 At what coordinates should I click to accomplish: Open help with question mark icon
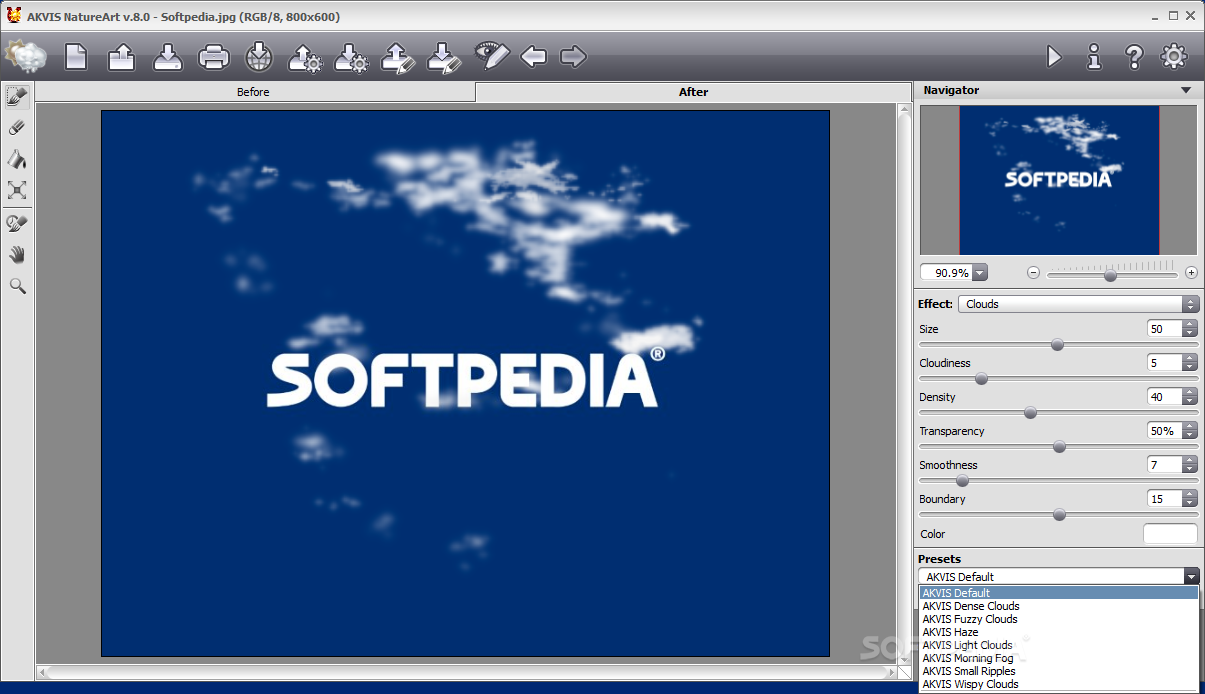(1133, 56)
